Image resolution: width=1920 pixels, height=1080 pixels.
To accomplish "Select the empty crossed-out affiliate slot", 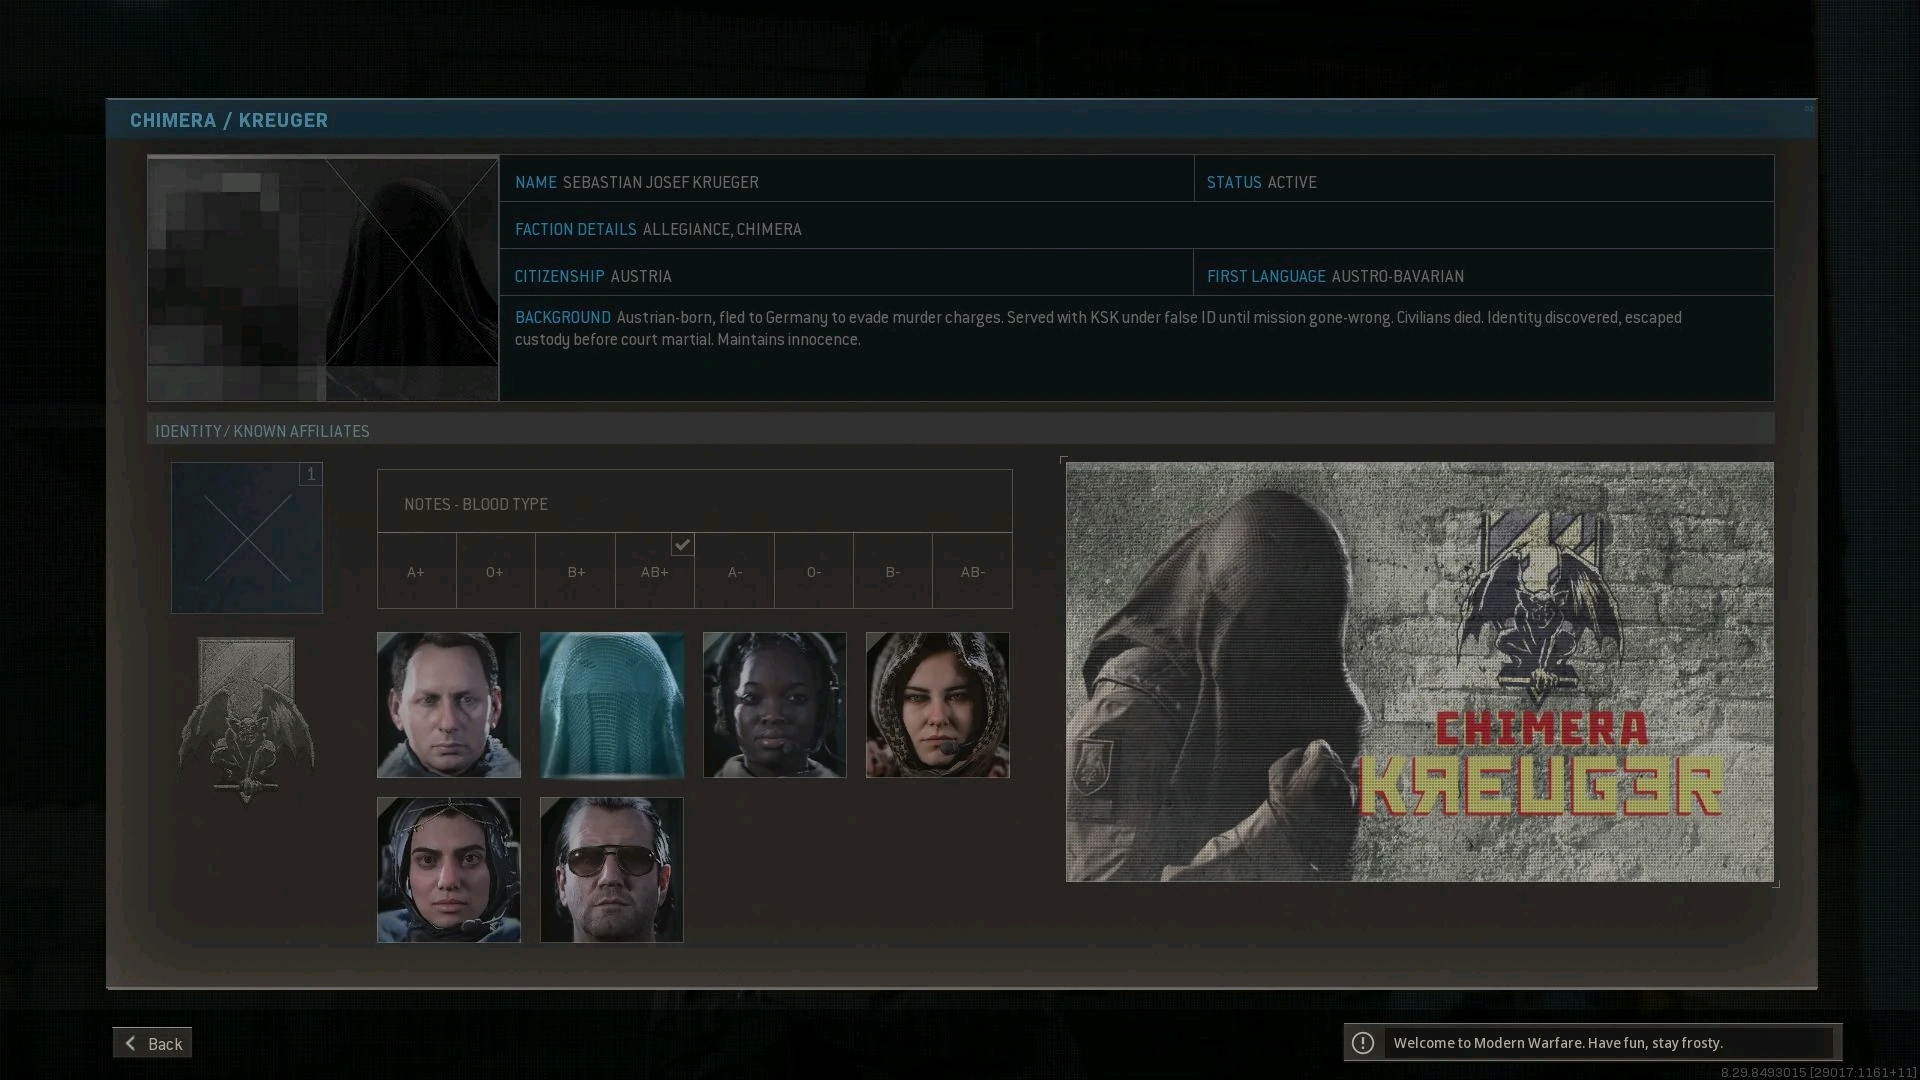I will click(x=246, y=538).
